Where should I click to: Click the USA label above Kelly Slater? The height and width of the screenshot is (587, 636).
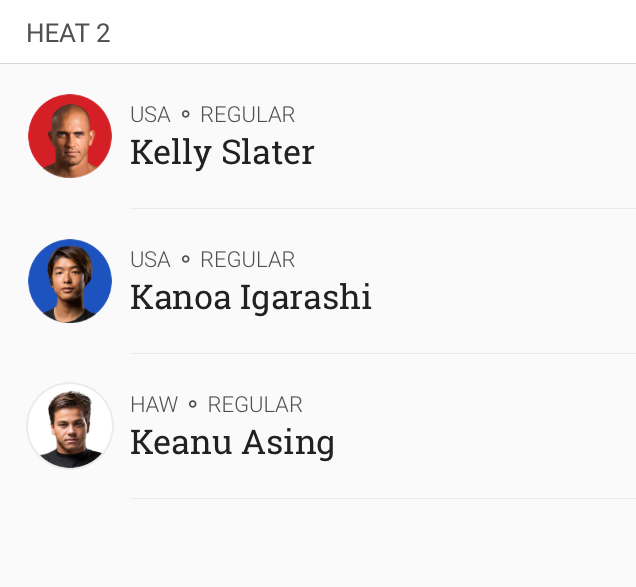[150, 115]
